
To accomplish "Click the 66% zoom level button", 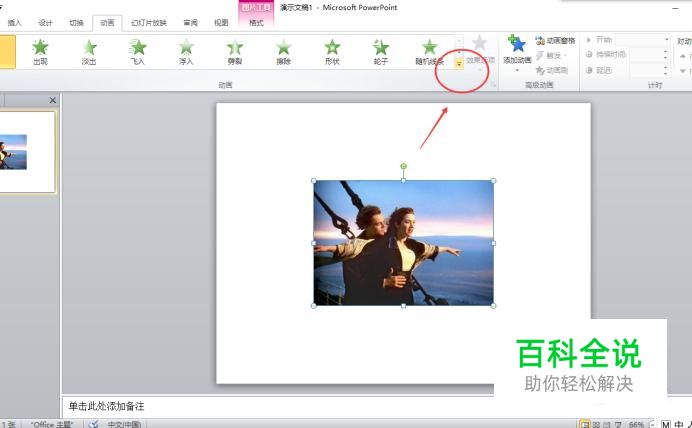I will (636, 424).
